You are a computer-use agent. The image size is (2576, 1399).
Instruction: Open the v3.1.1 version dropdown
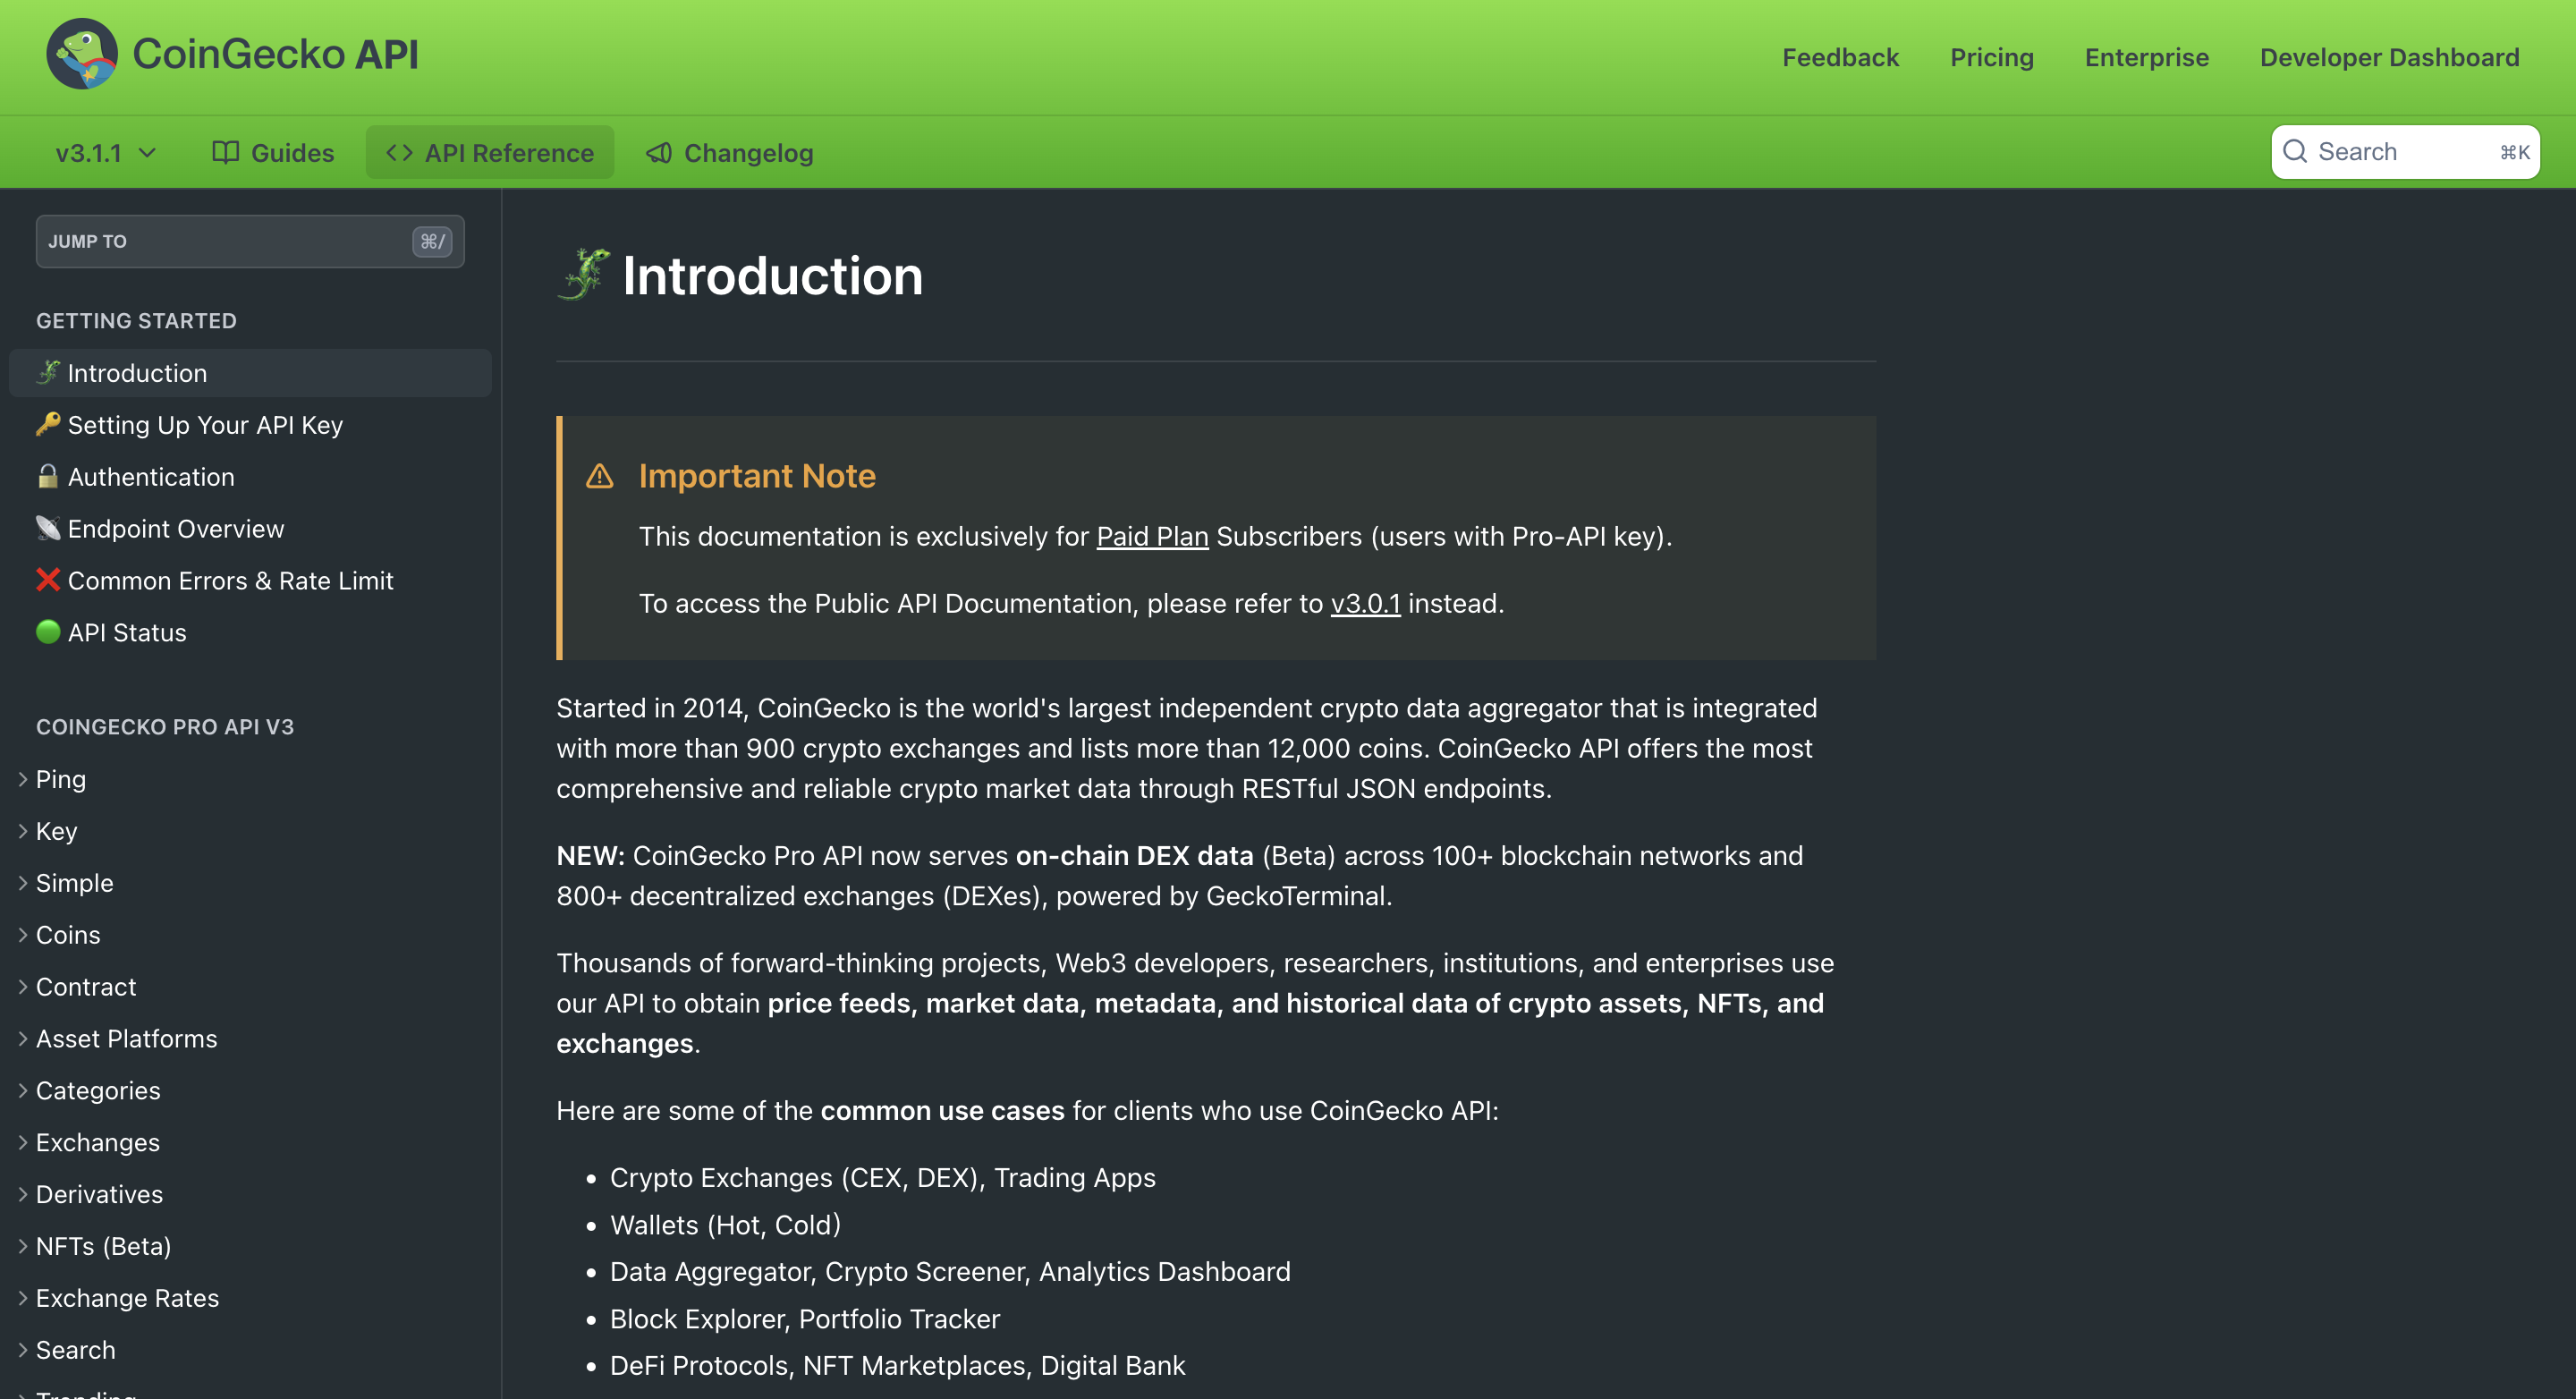pos(106,153)
